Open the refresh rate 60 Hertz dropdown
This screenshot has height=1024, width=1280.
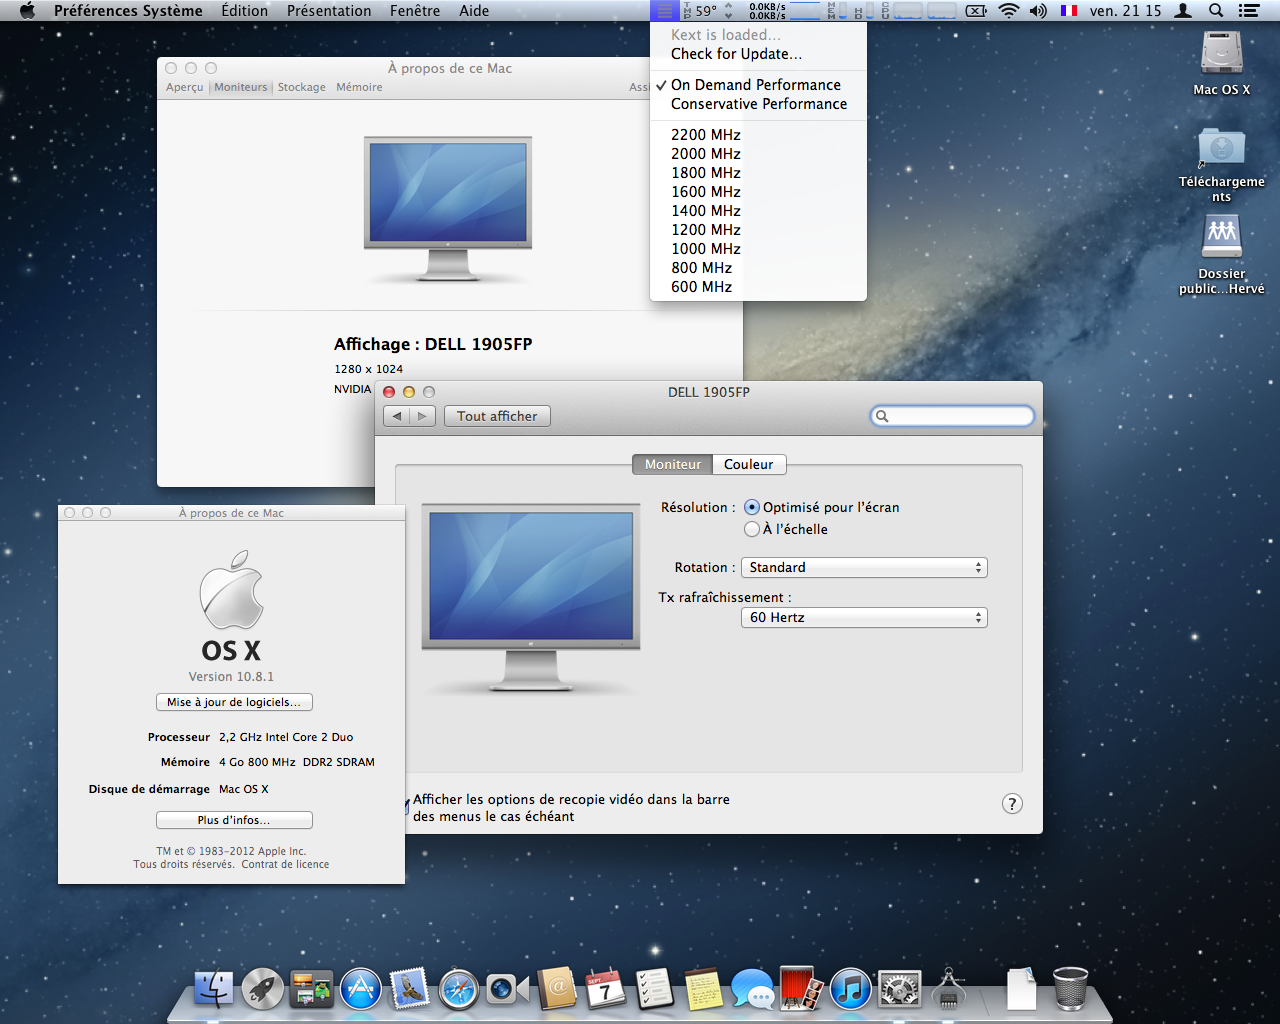click(x=864, y=618)
